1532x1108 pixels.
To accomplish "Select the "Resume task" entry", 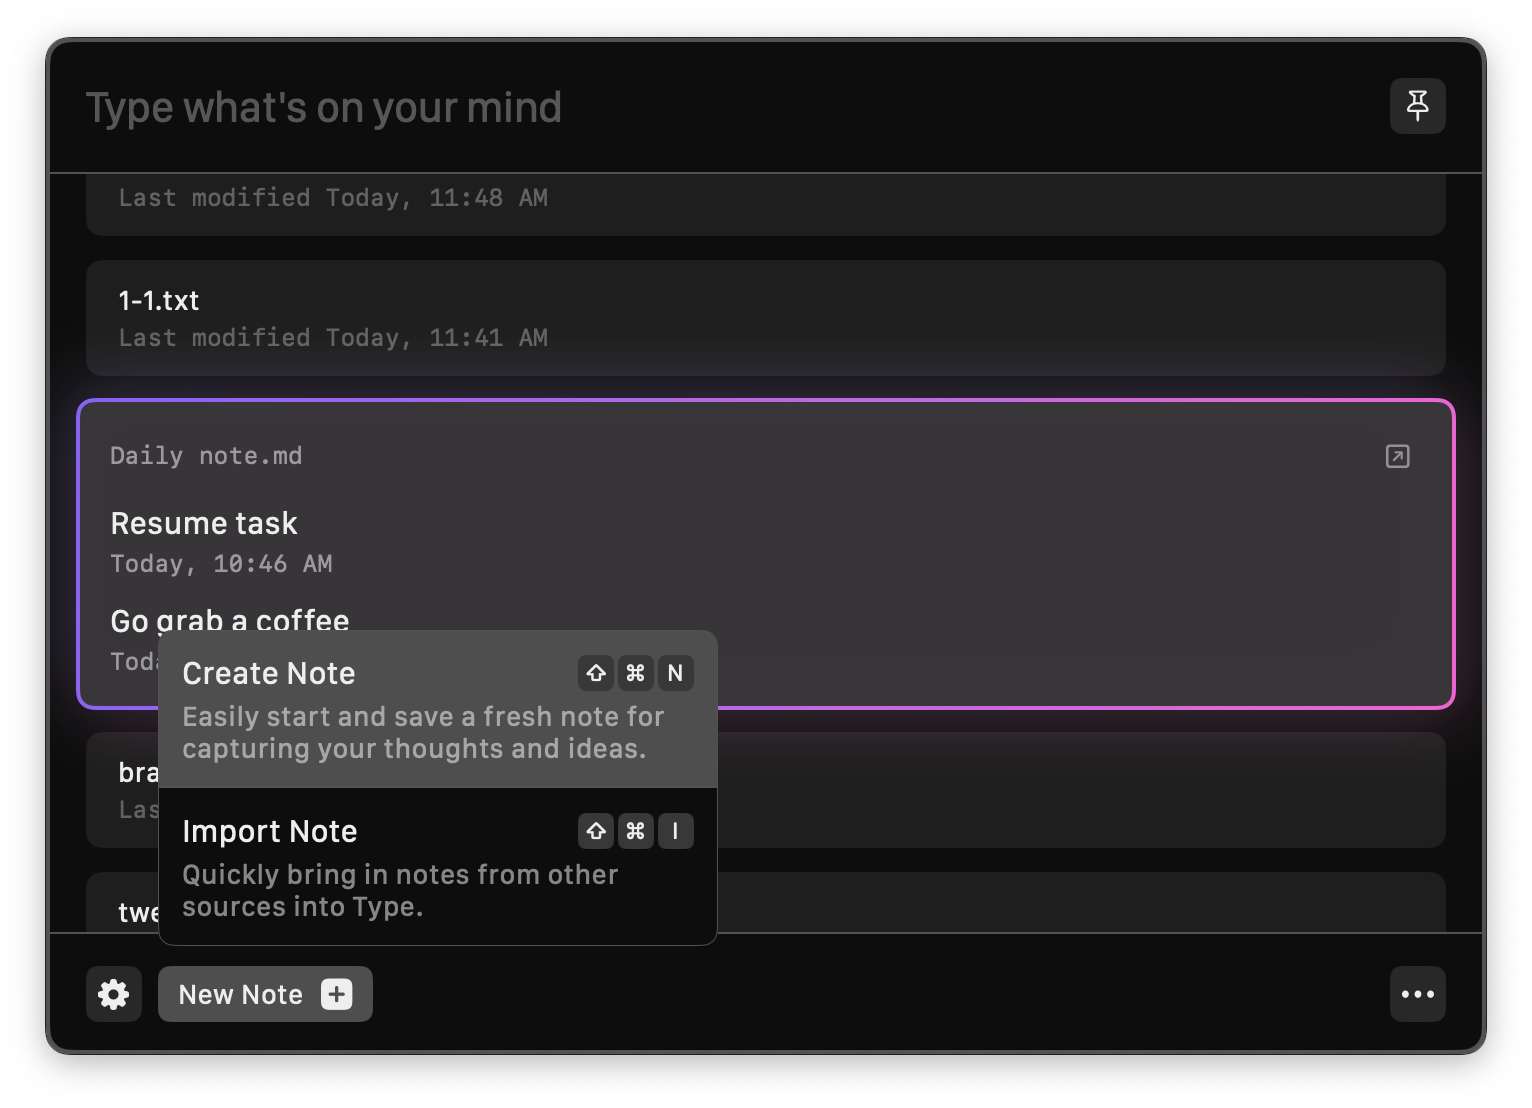I will coord(204,523).
